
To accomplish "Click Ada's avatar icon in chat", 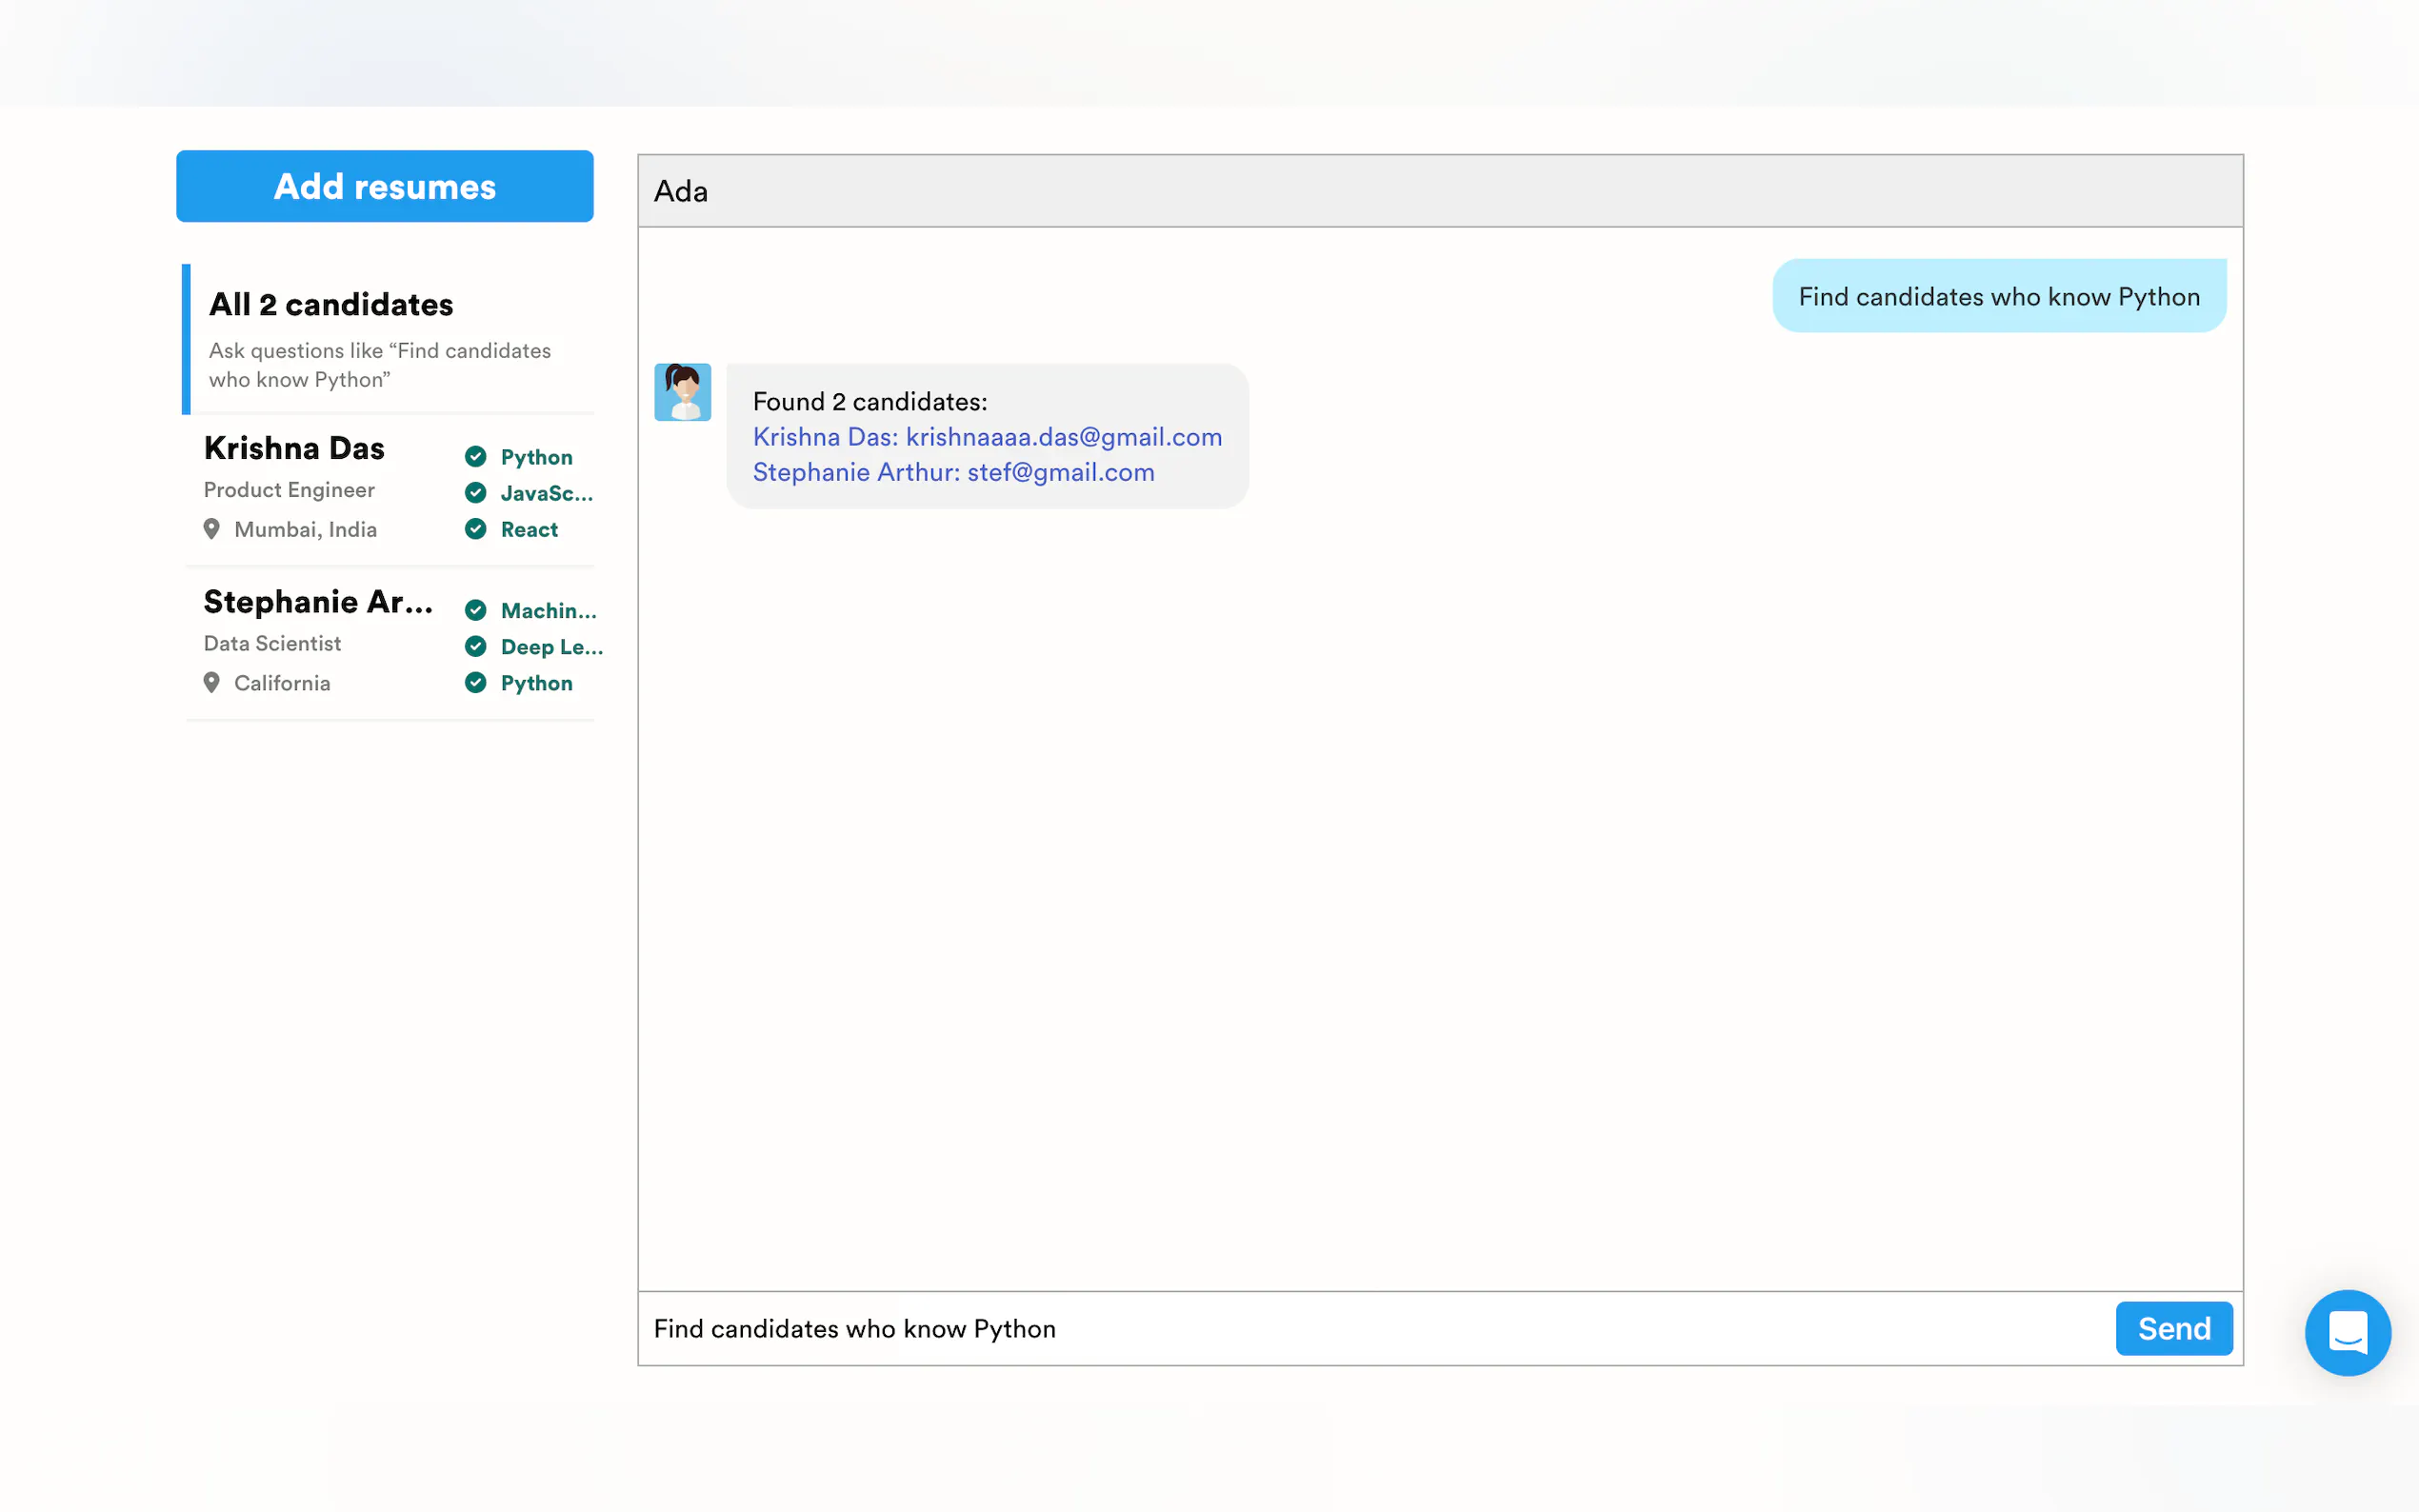I will (682, 392).
